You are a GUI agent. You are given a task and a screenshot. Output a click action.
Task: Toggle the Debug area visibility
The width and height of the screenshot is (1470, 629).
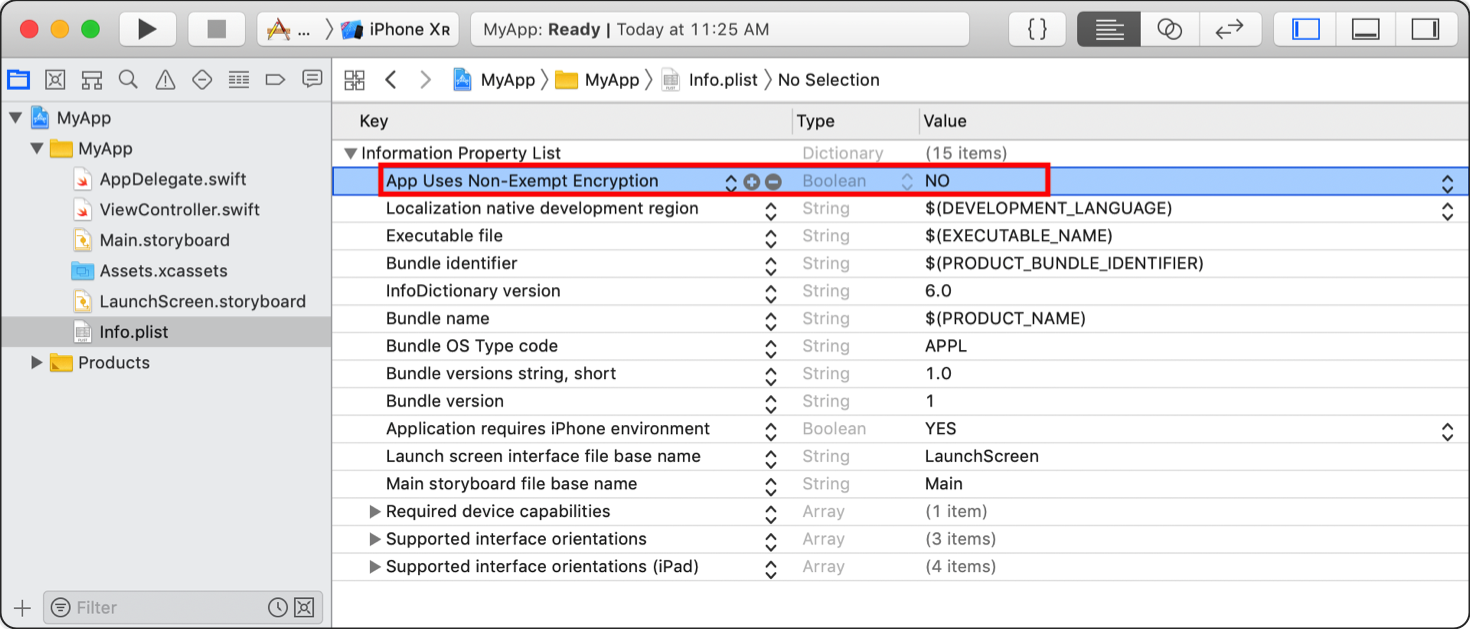pyautogui.click(x=1366, y=29)
